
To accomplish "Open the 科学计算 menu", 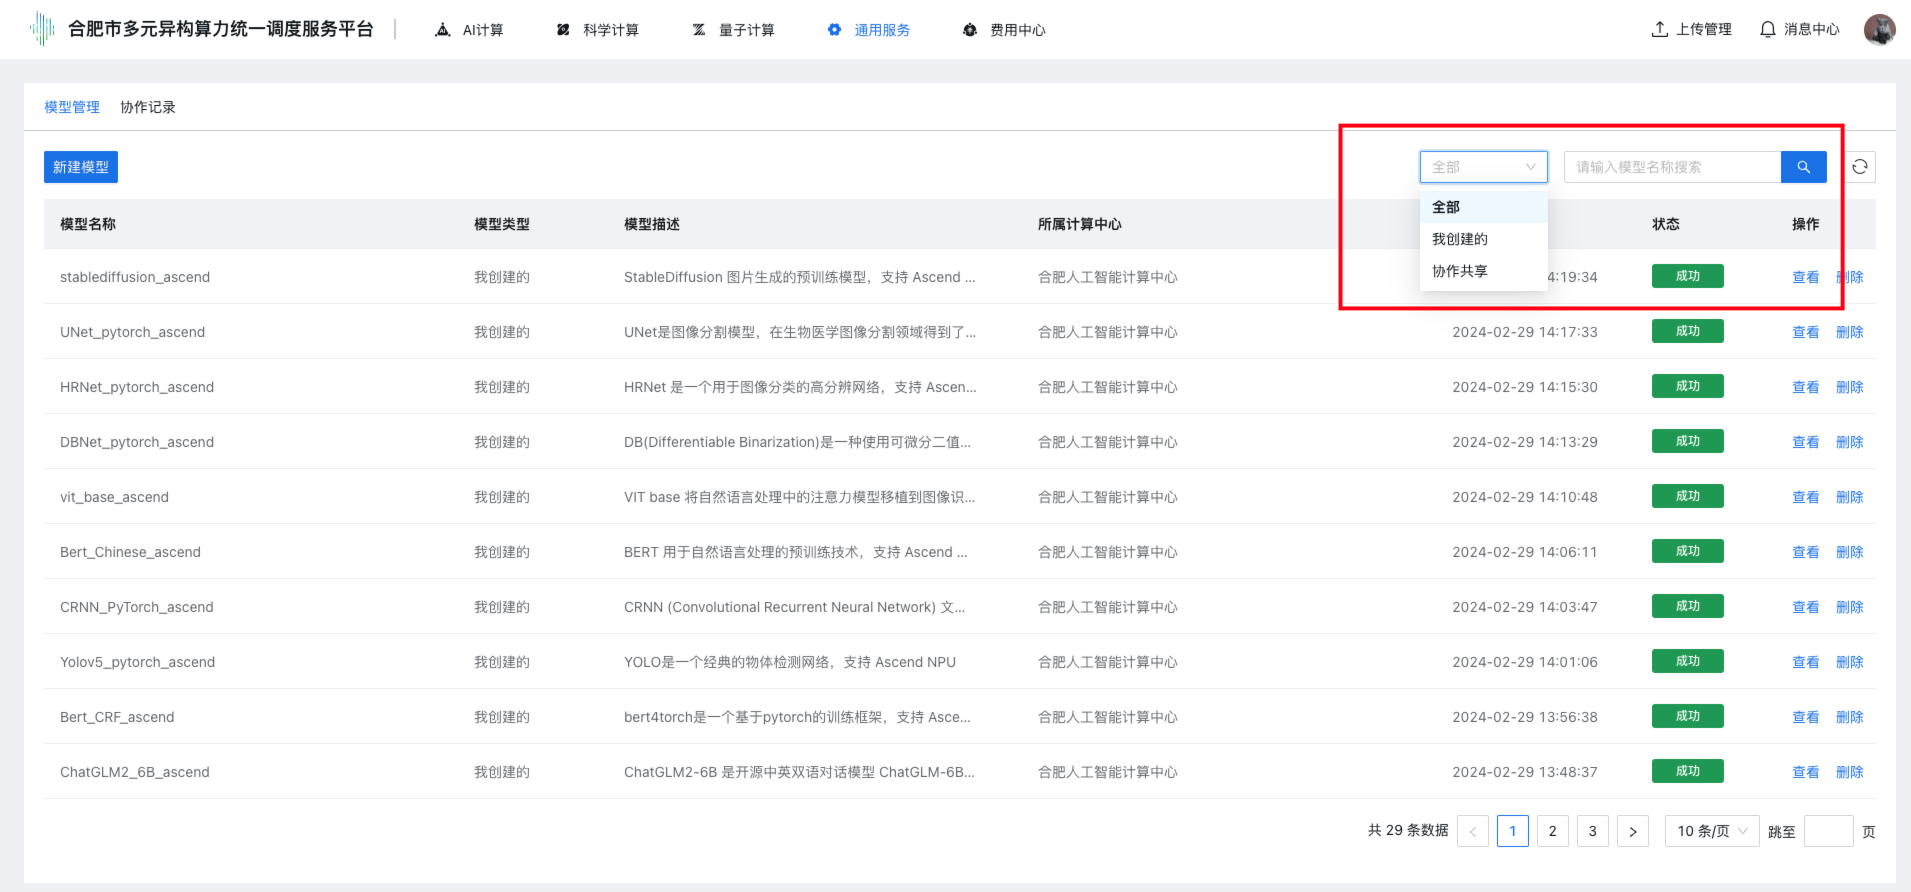I will coord(599,30).
